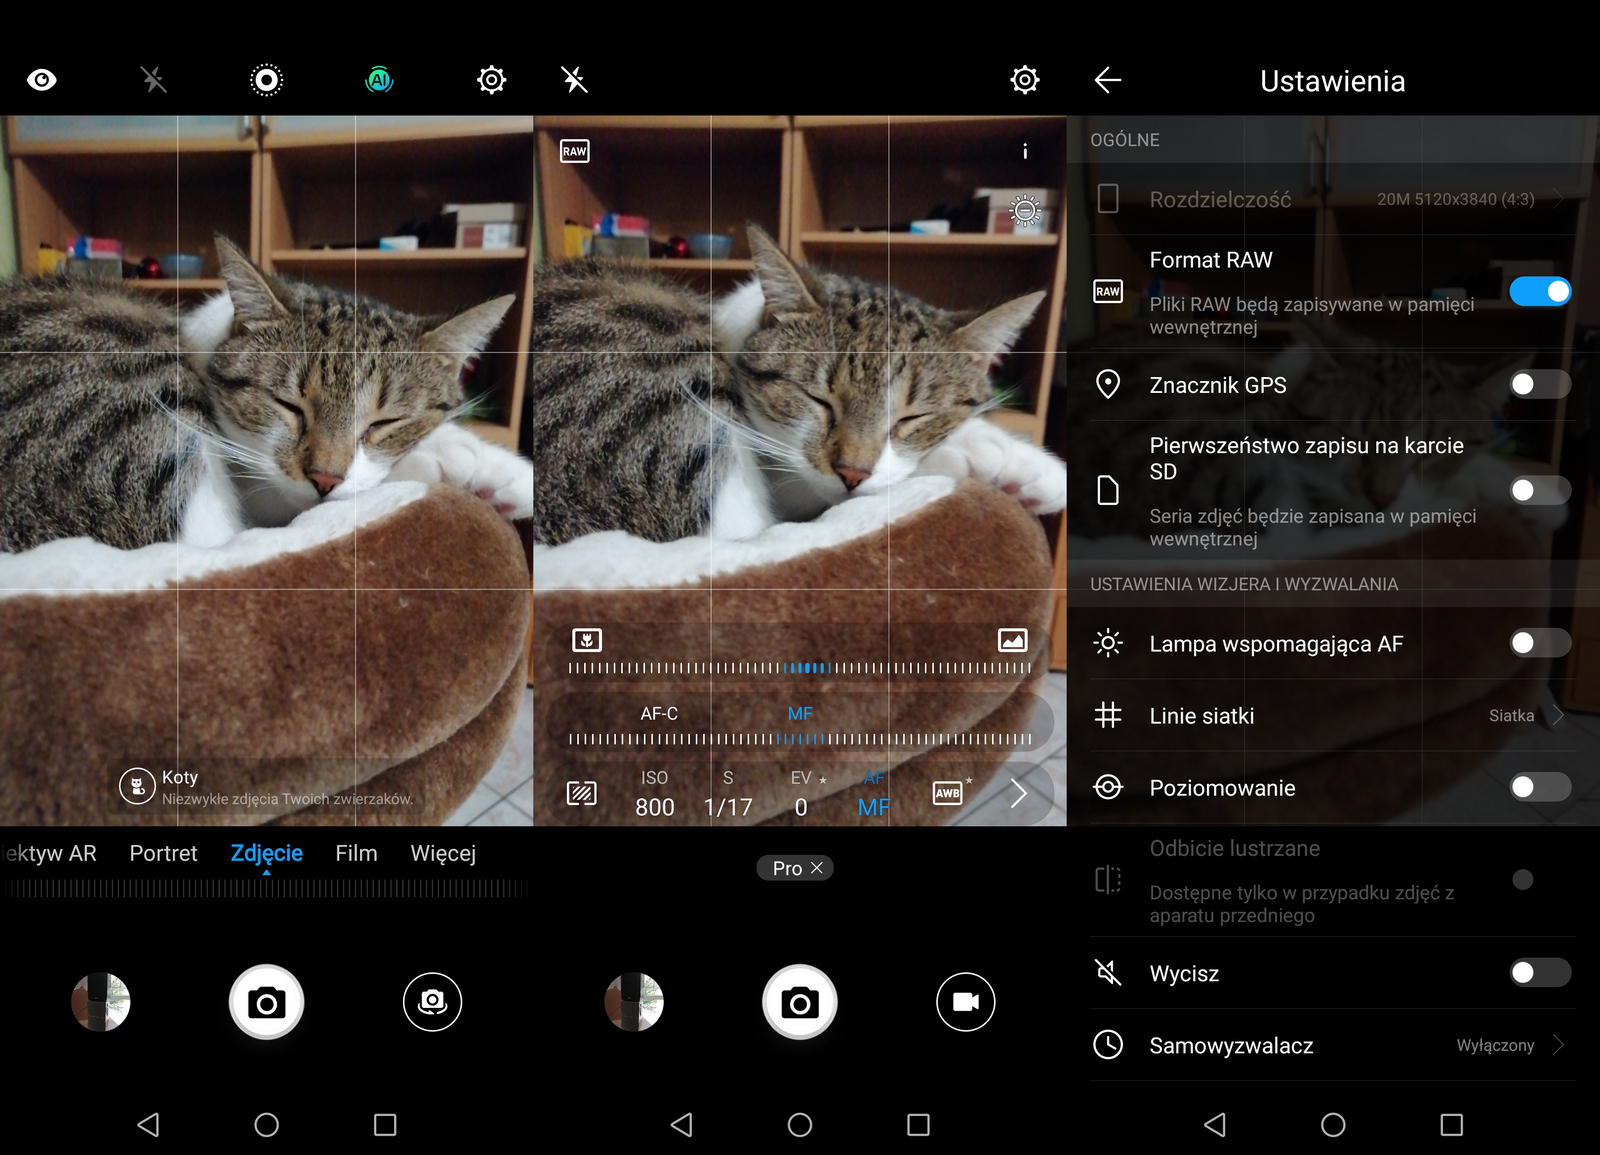1600x1155 pixels.
Task: Tap the Koty cat scene icon
Action: pos(138,787)
